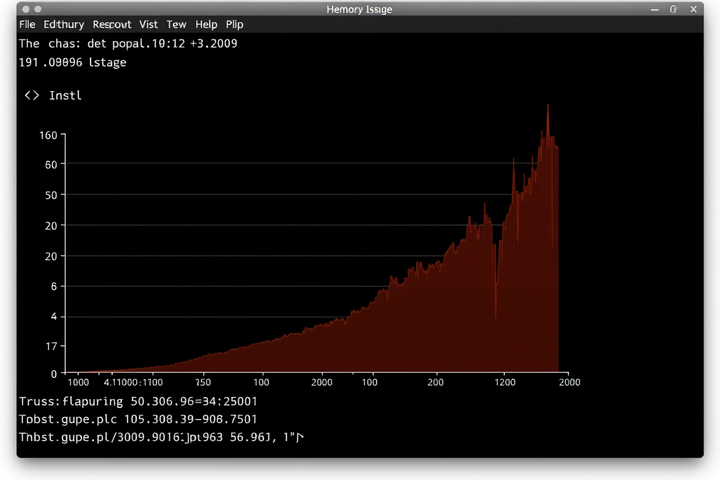Click the 6 label on the y-axis

[54, 287]
